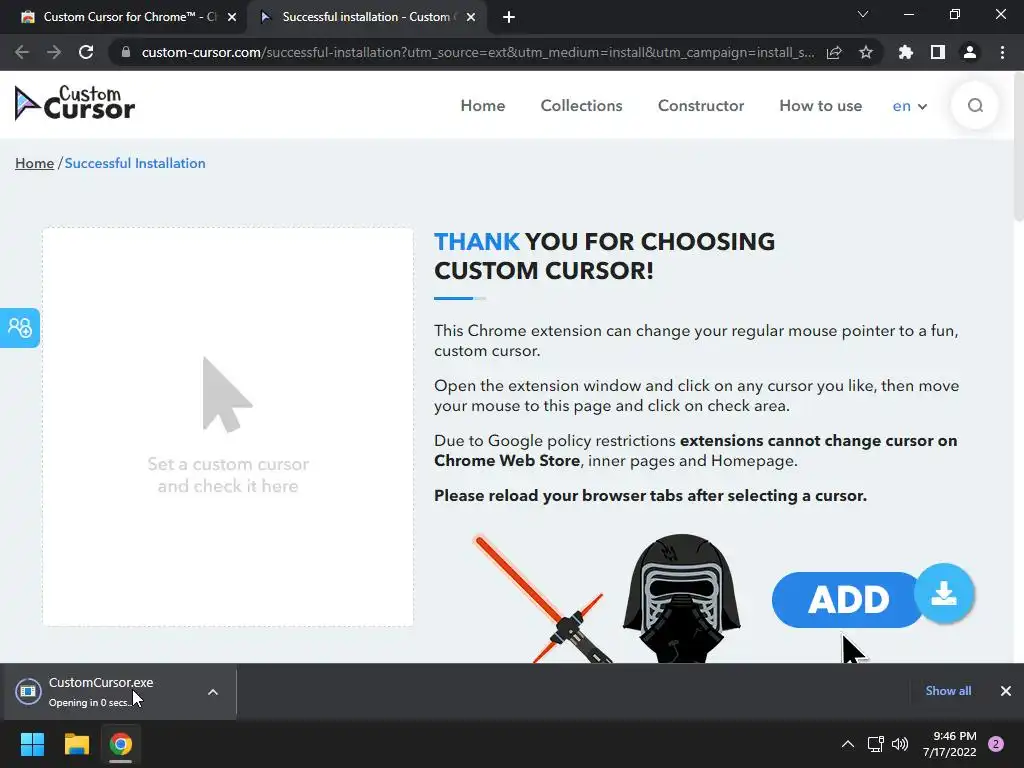Open the Collections page
The width and height of the screenshot is (1024, 768).
pyautogui.click(x=581, y=106)
